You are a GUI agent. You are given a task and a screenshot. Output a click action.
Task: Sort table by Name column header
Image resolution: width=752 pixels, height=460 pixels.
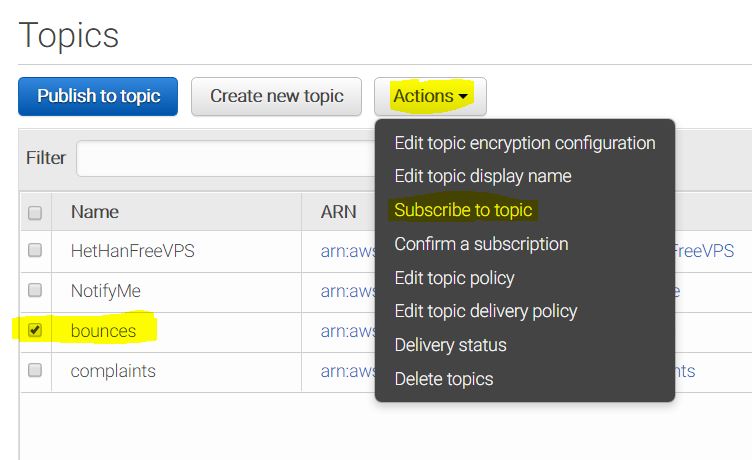tap(95, 212)
